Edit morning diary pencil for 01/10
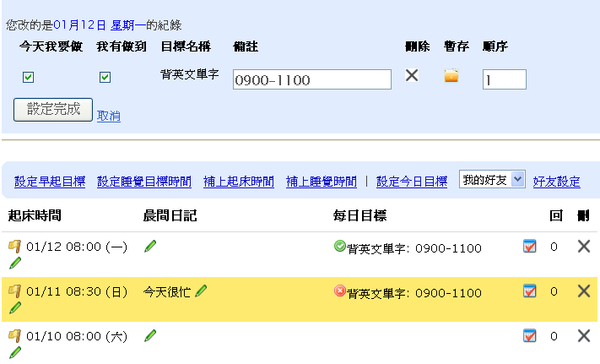 coord(150,336)
